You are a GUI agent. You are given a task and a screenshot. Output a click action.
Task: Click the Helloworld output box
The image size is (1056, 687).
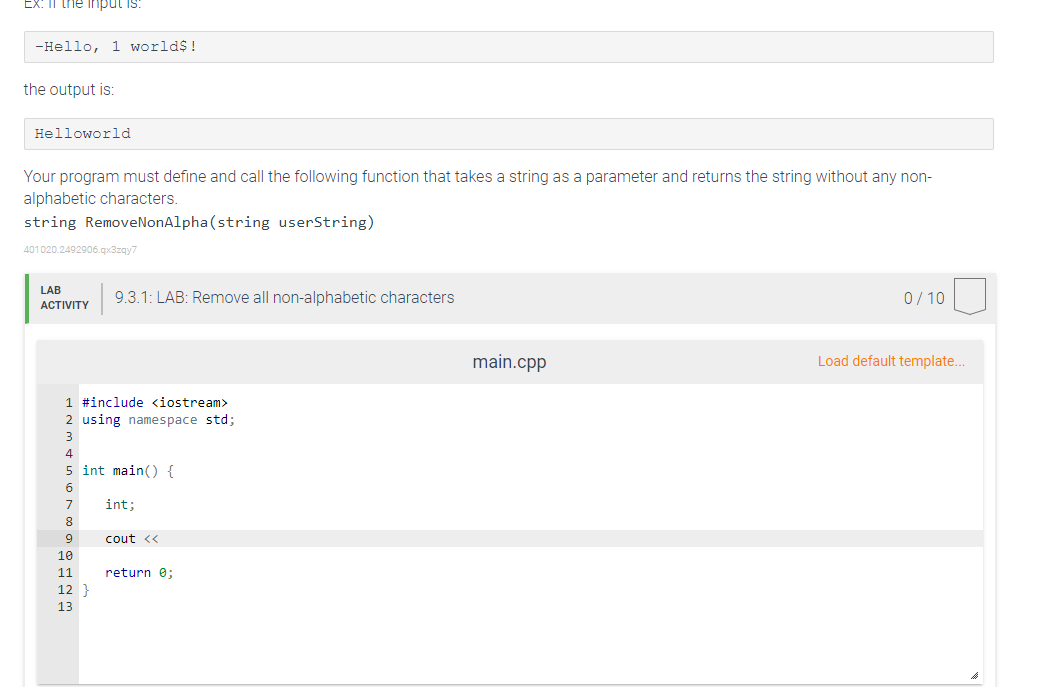(x=508, y=134)
